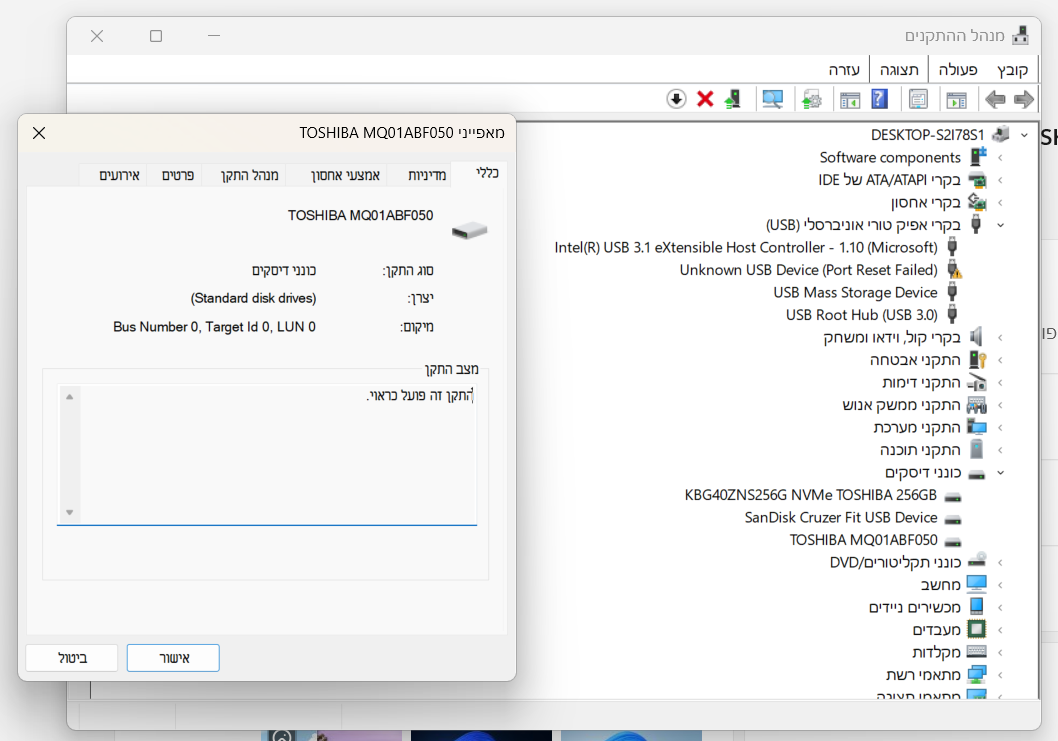Switch to the אמצעי אחסון tab
This screenshot has width=1058, height=741.
click(x=345, y=175)
